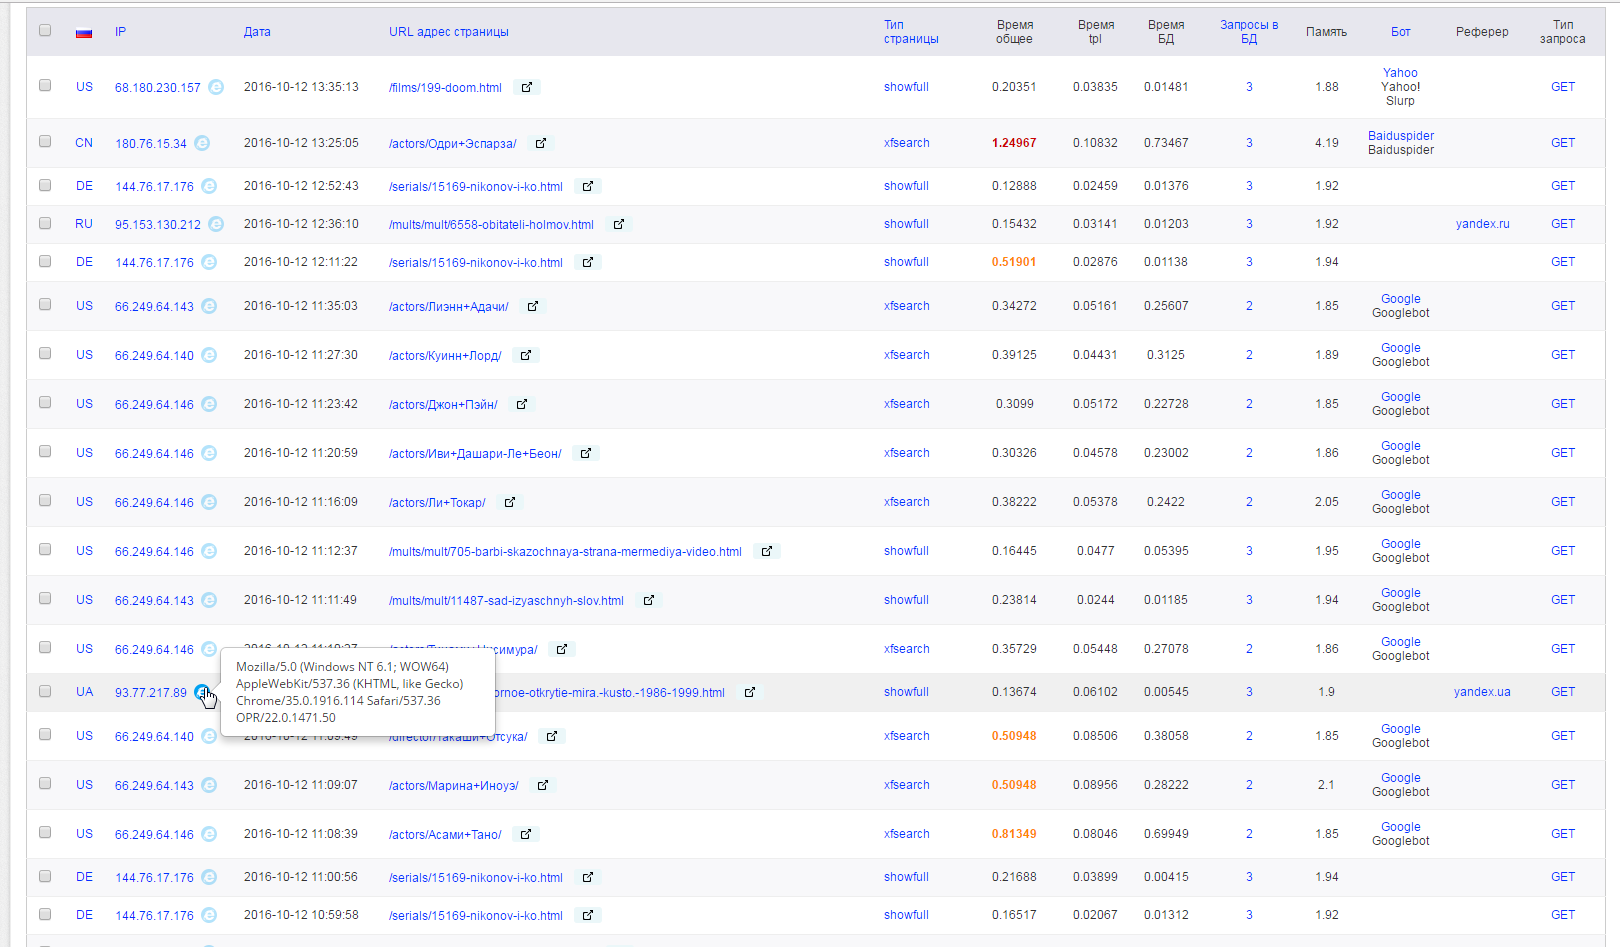Sort table by IP column header
Screen dimensions: 1620x947
[120, 32]
